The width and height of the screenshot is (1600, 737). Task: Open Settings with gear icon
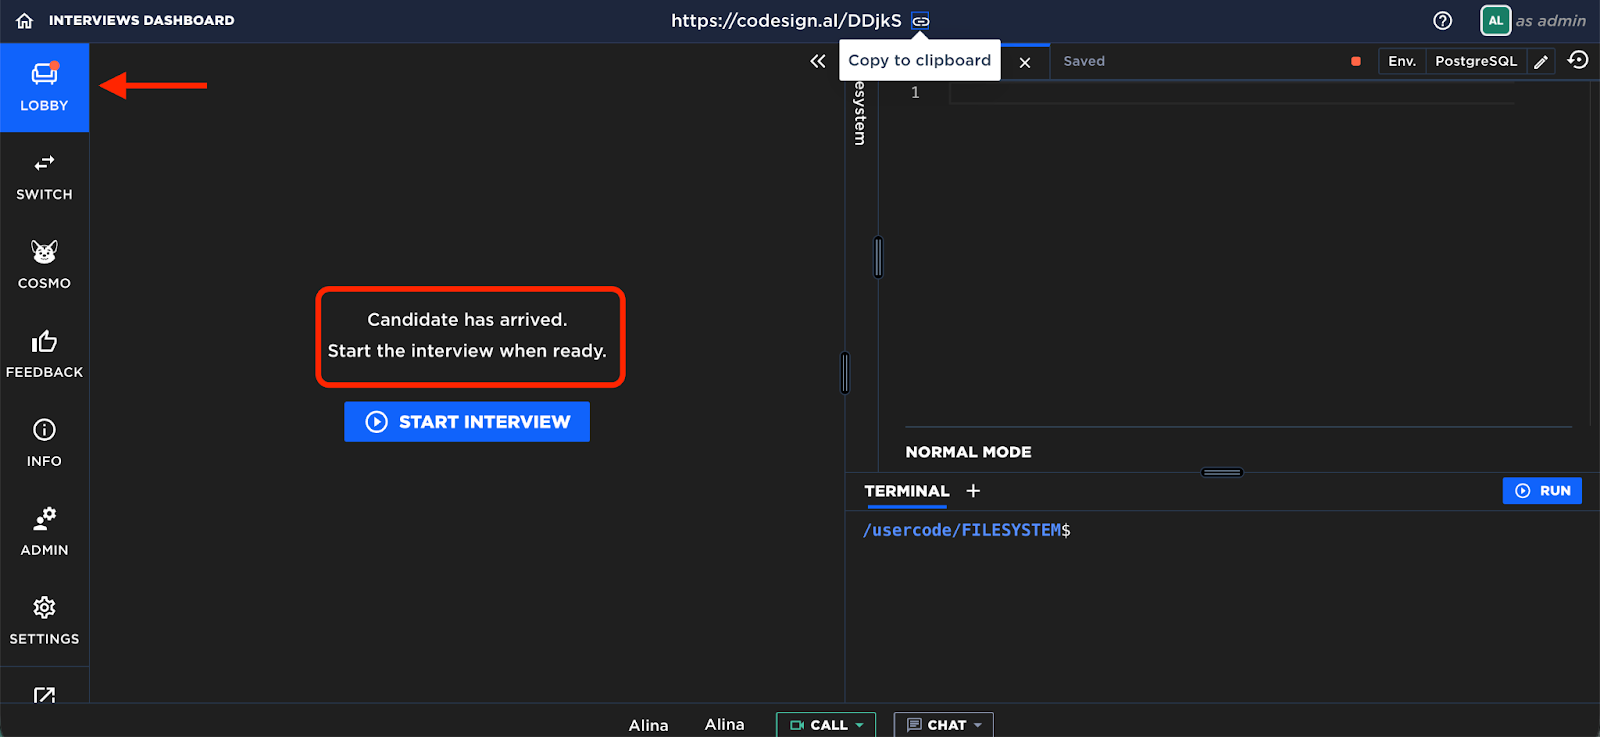click(44, 621)
